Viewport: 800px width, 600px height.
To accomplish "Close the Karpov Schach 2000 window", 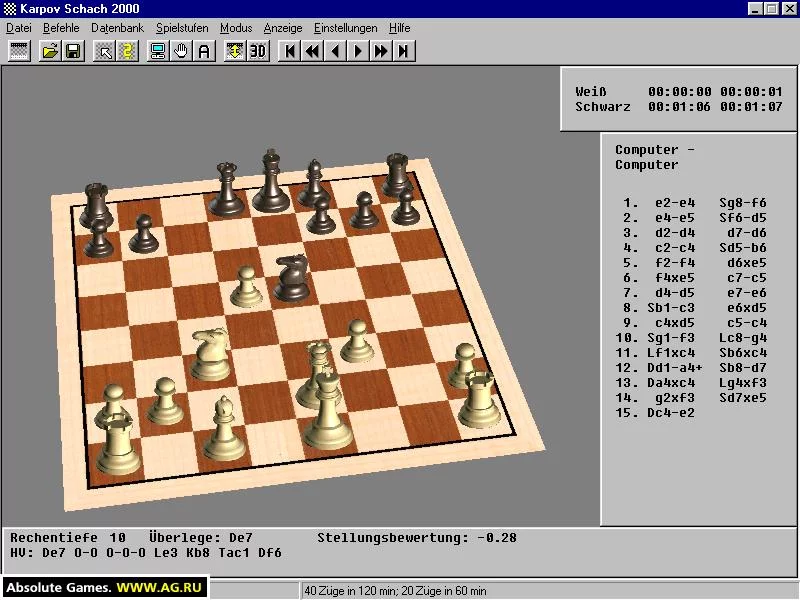I will point(789,9).
